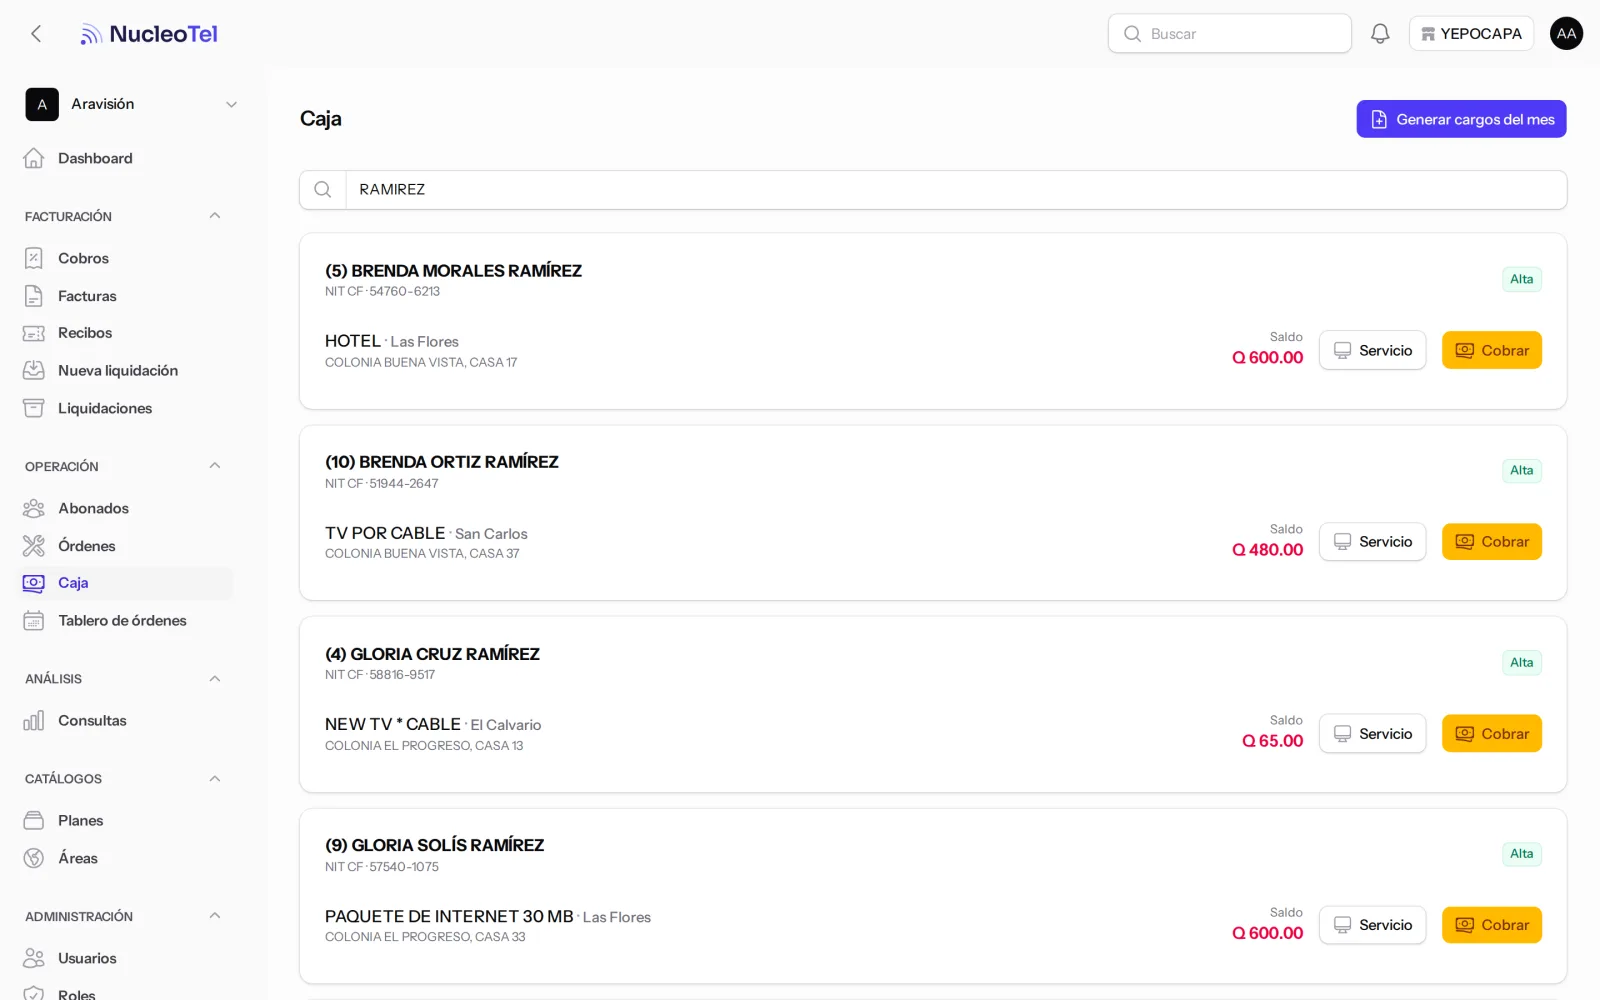
Task: Collapse the ANÁLISIS section
Action: 215,679
